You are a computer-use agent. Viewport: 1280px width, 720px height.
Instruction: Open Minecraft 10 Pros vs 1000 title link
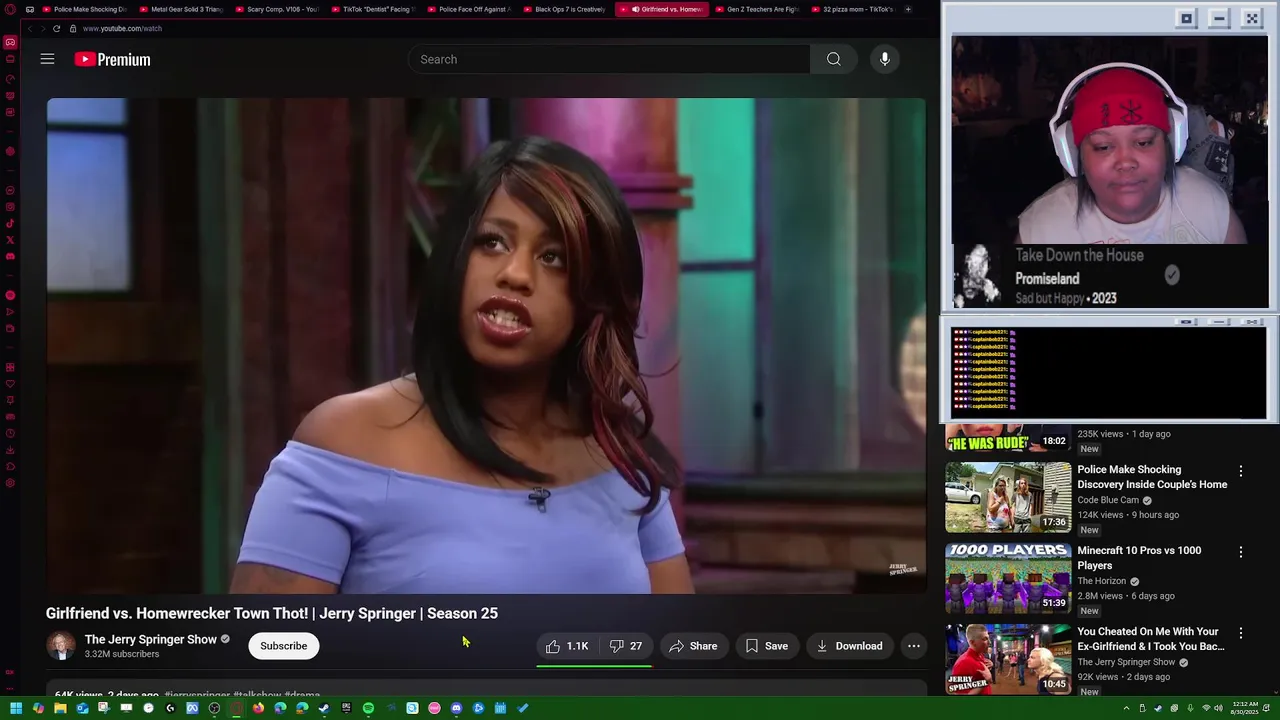pos(1139,558)
